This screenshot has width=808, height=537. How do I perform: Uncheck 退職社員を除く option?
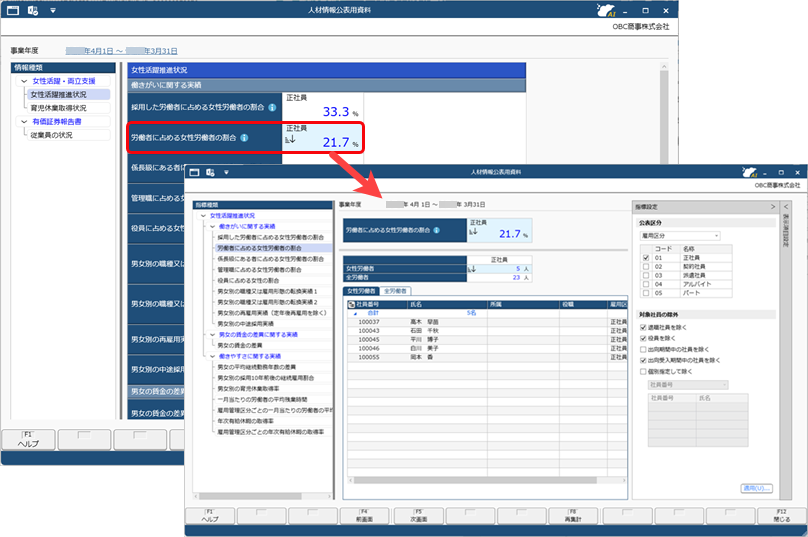[x=644, y=328]
